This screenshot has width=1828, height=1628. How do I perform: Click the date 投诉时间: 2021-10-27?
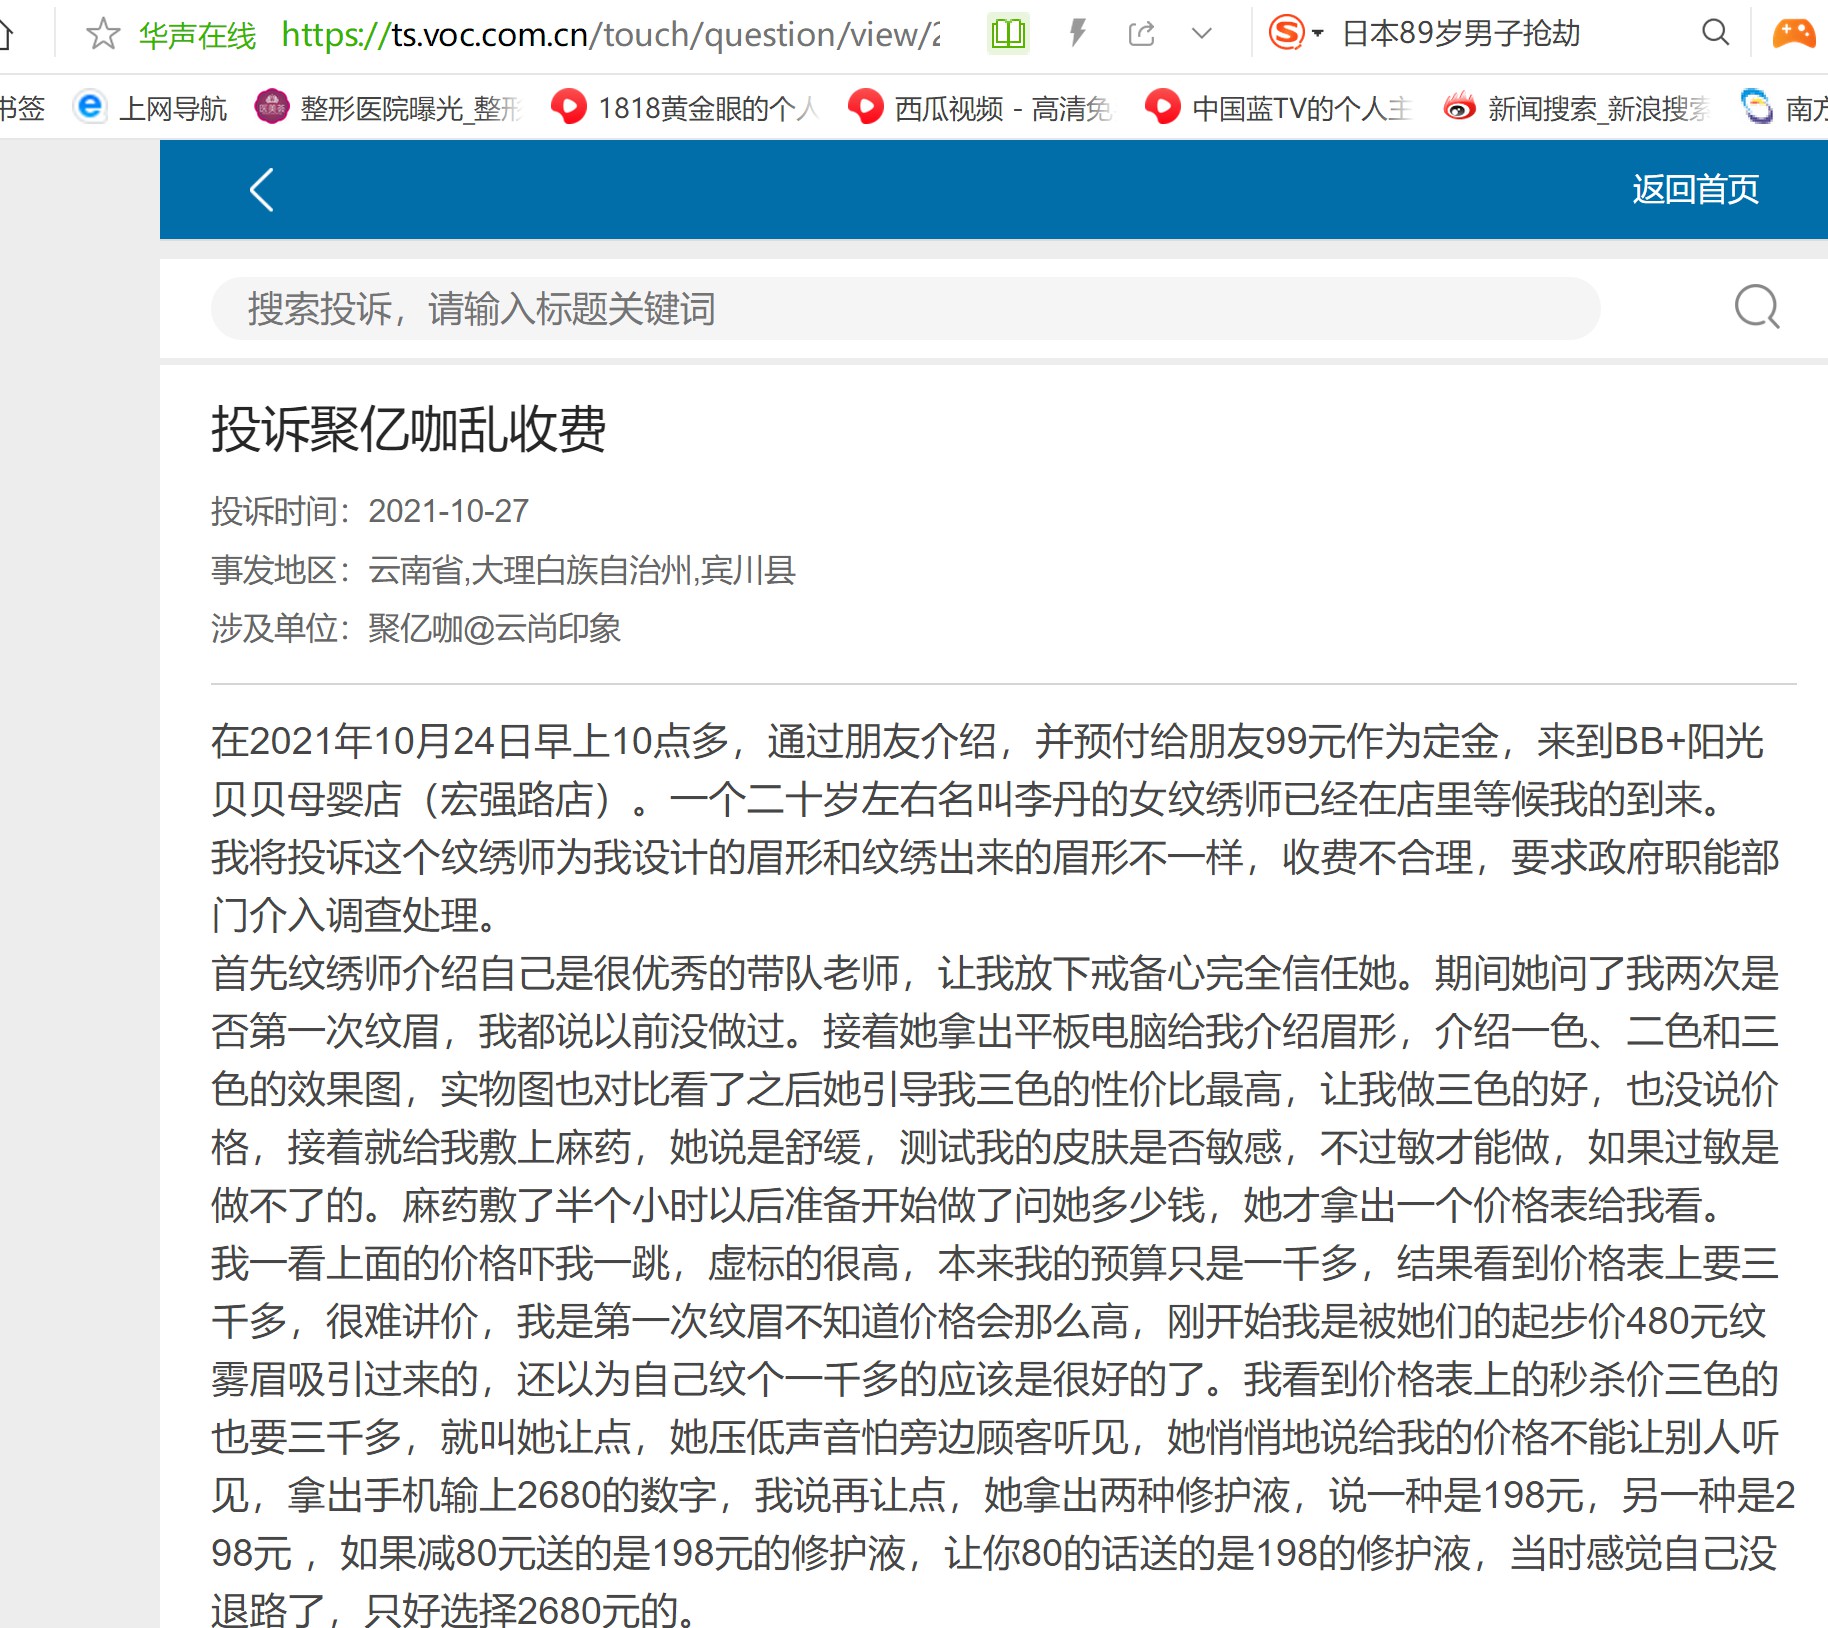pyautogui.click(x=370, y=511)
